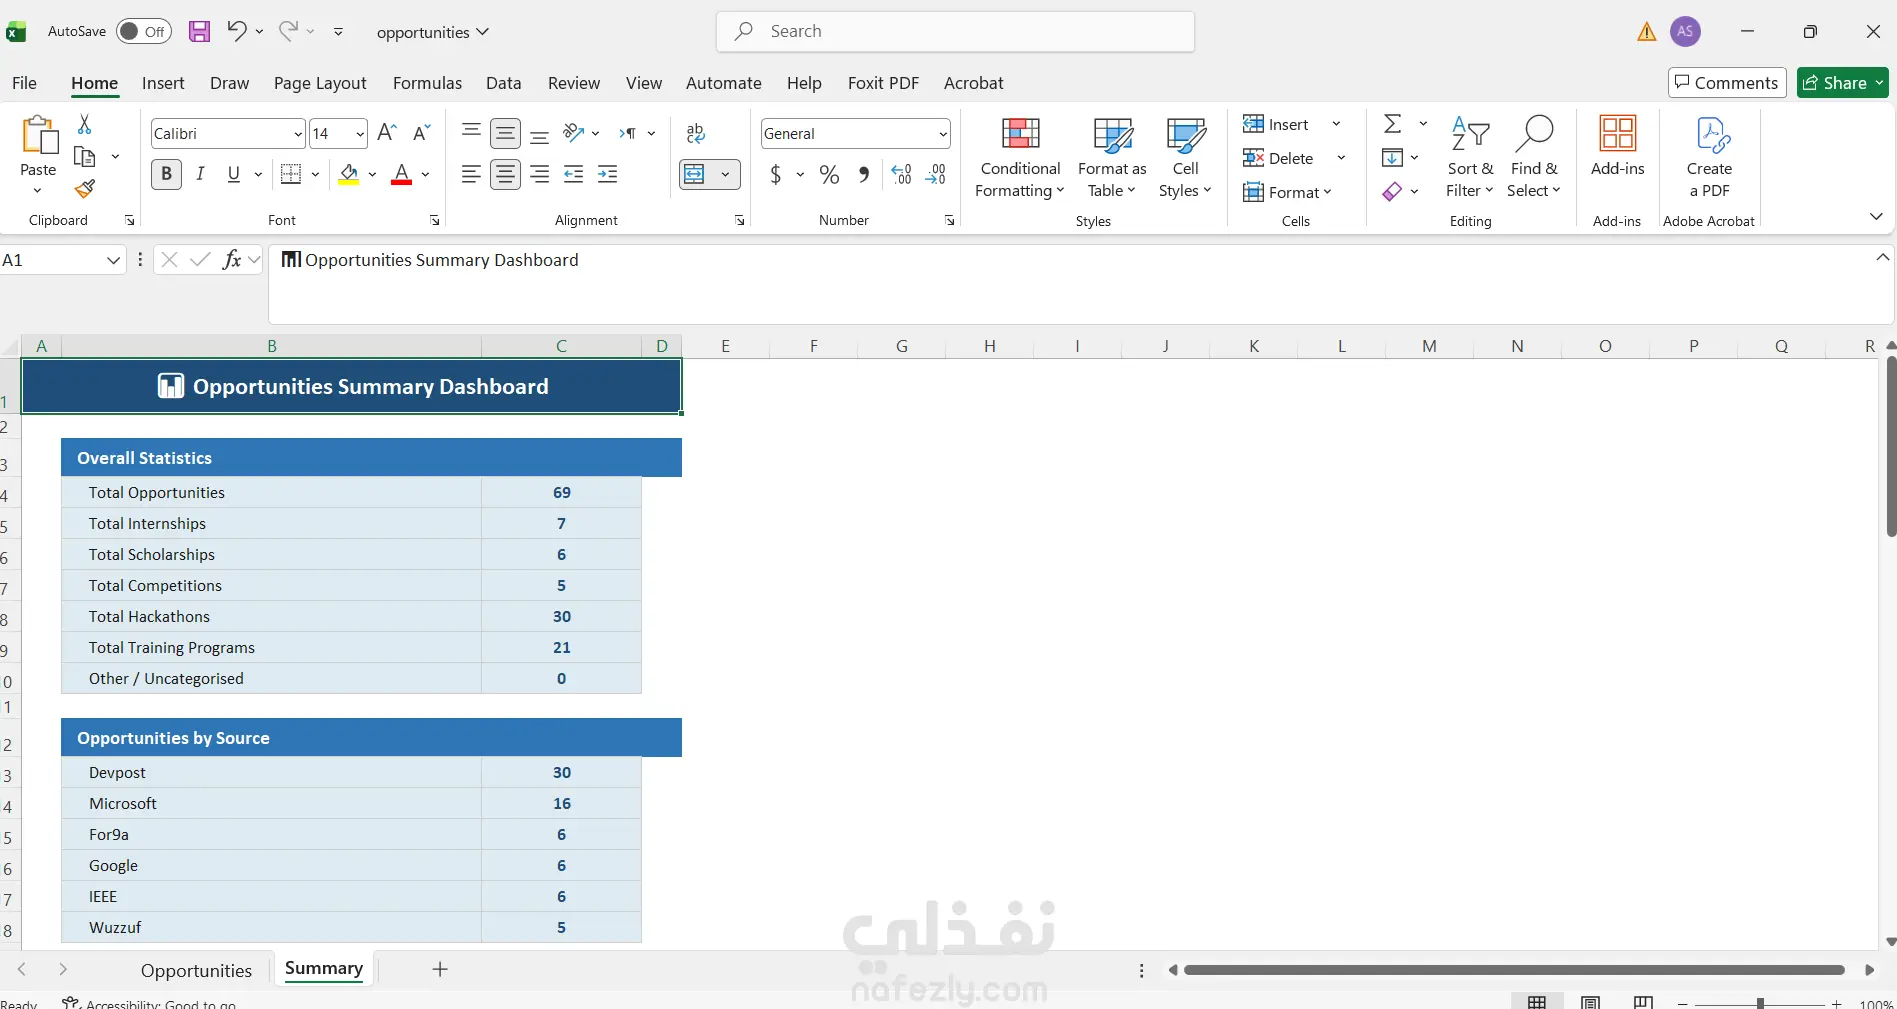Open the font name dropdown
This screenshot has height=1009, width=1897.
298,134
